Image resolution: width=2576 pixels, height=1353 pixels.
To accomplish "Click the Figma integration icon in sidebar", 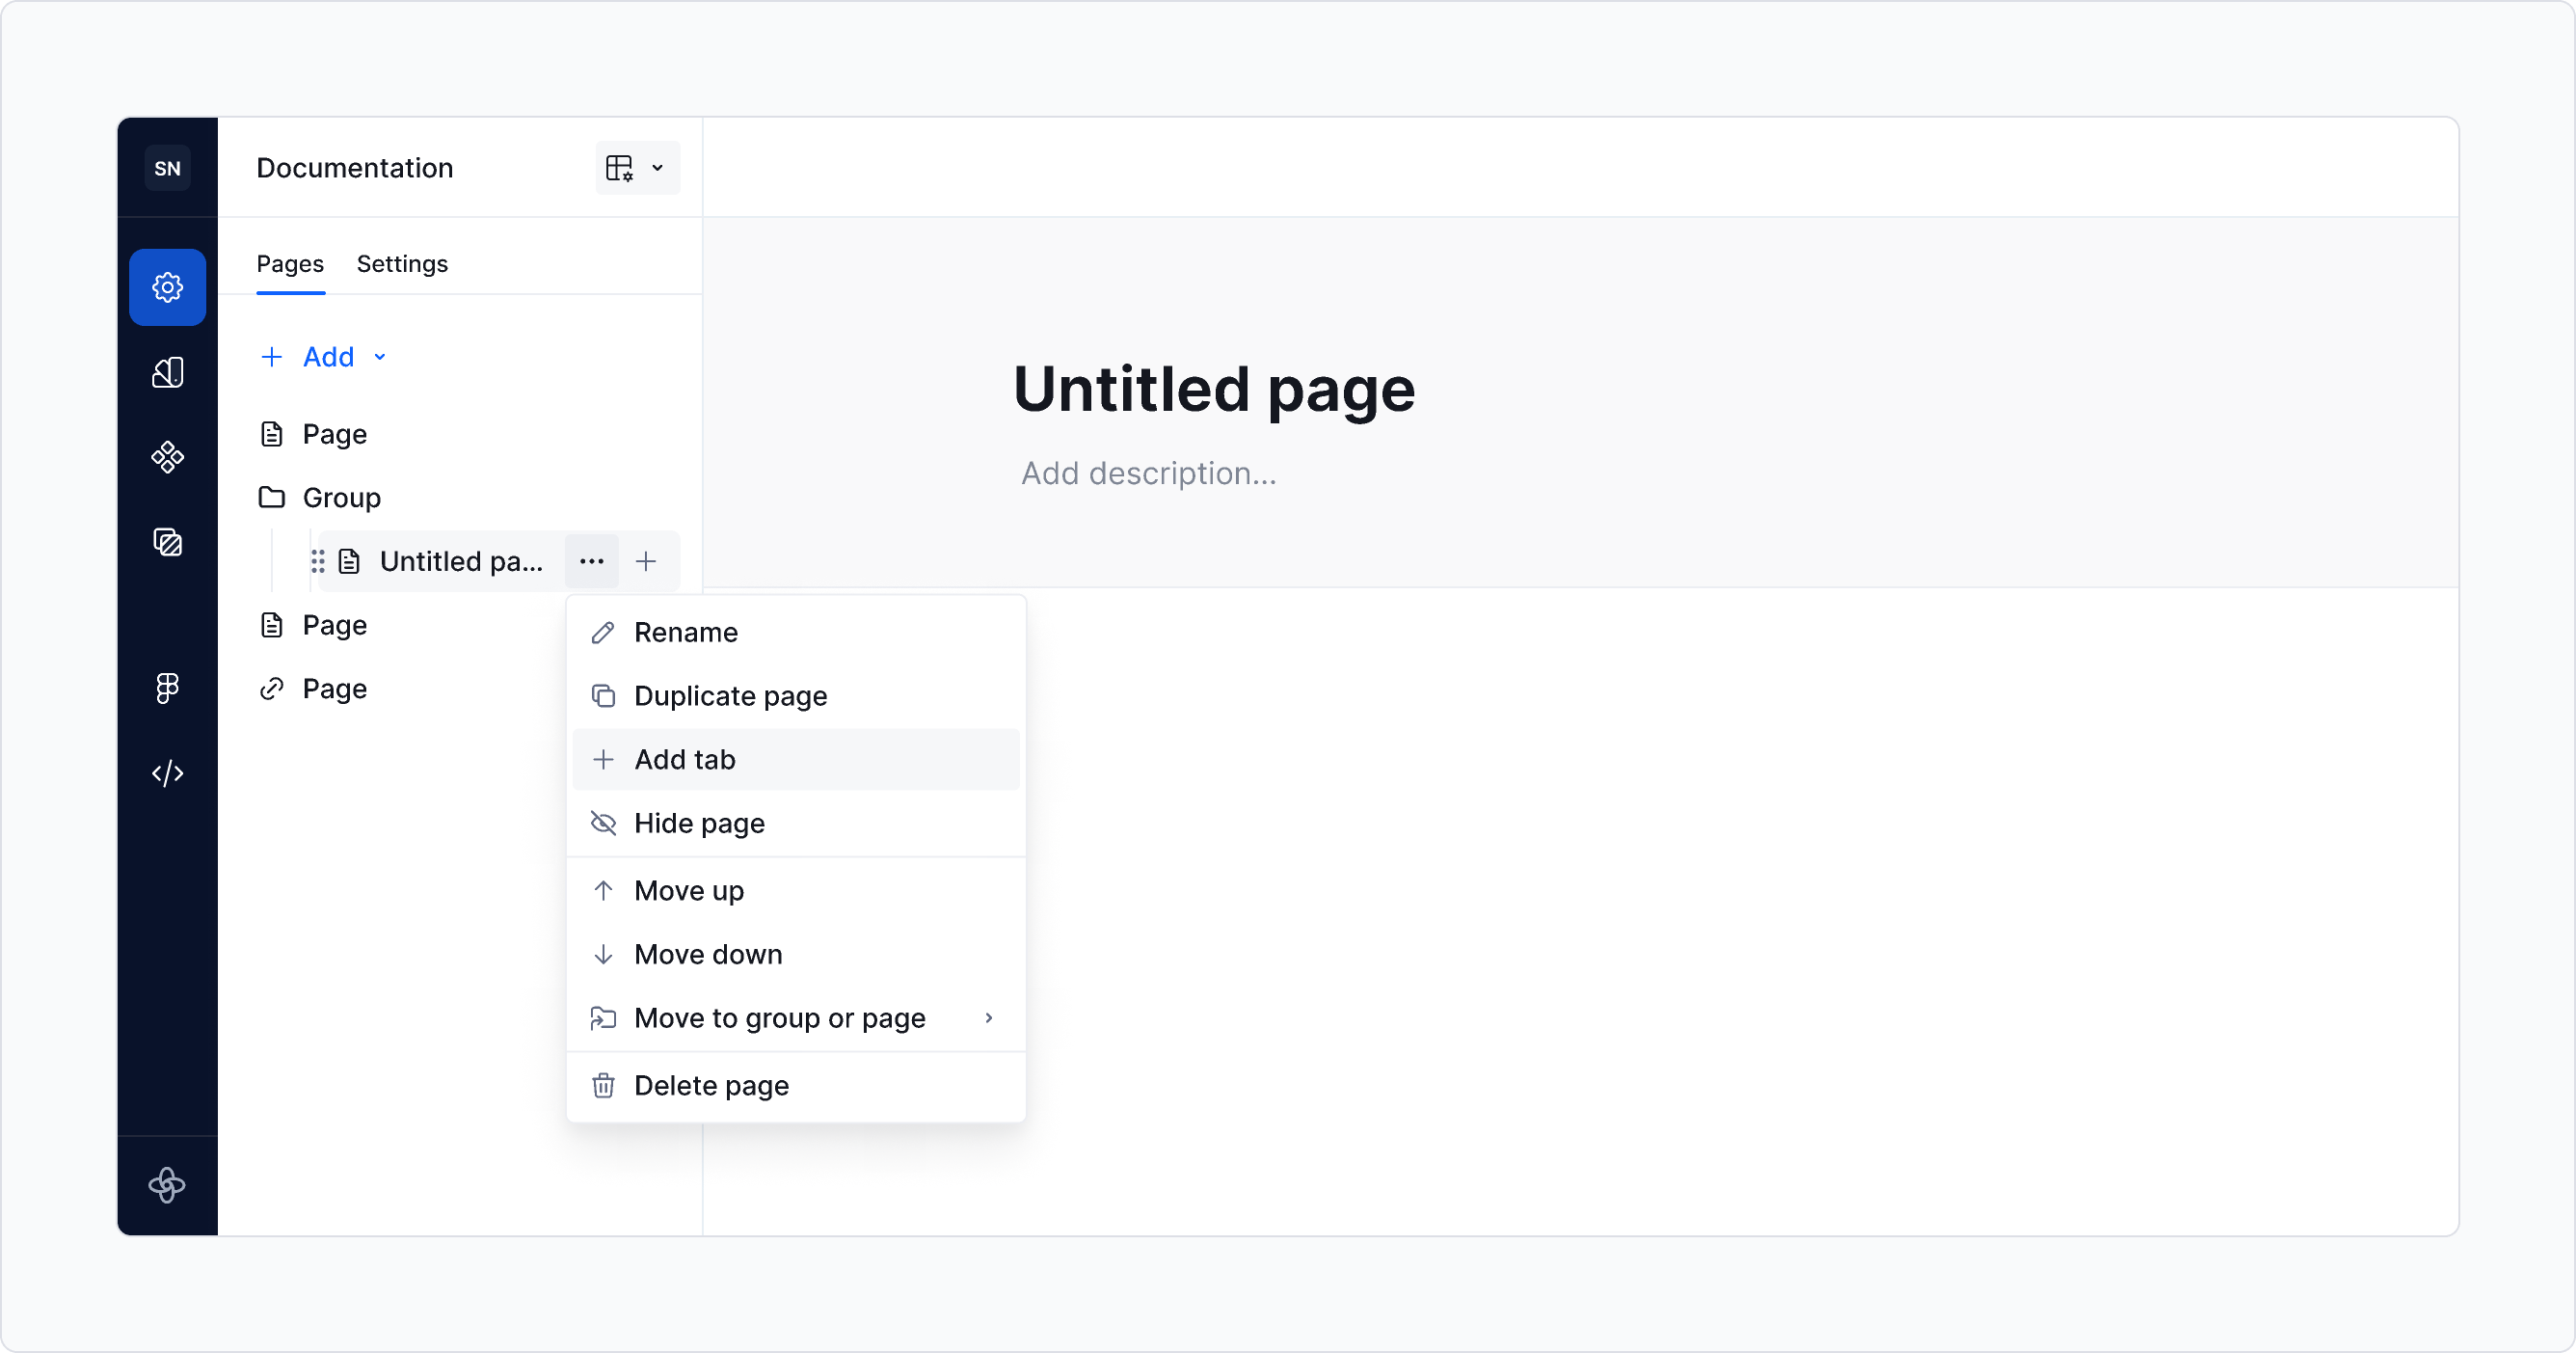I will (167, 687).
